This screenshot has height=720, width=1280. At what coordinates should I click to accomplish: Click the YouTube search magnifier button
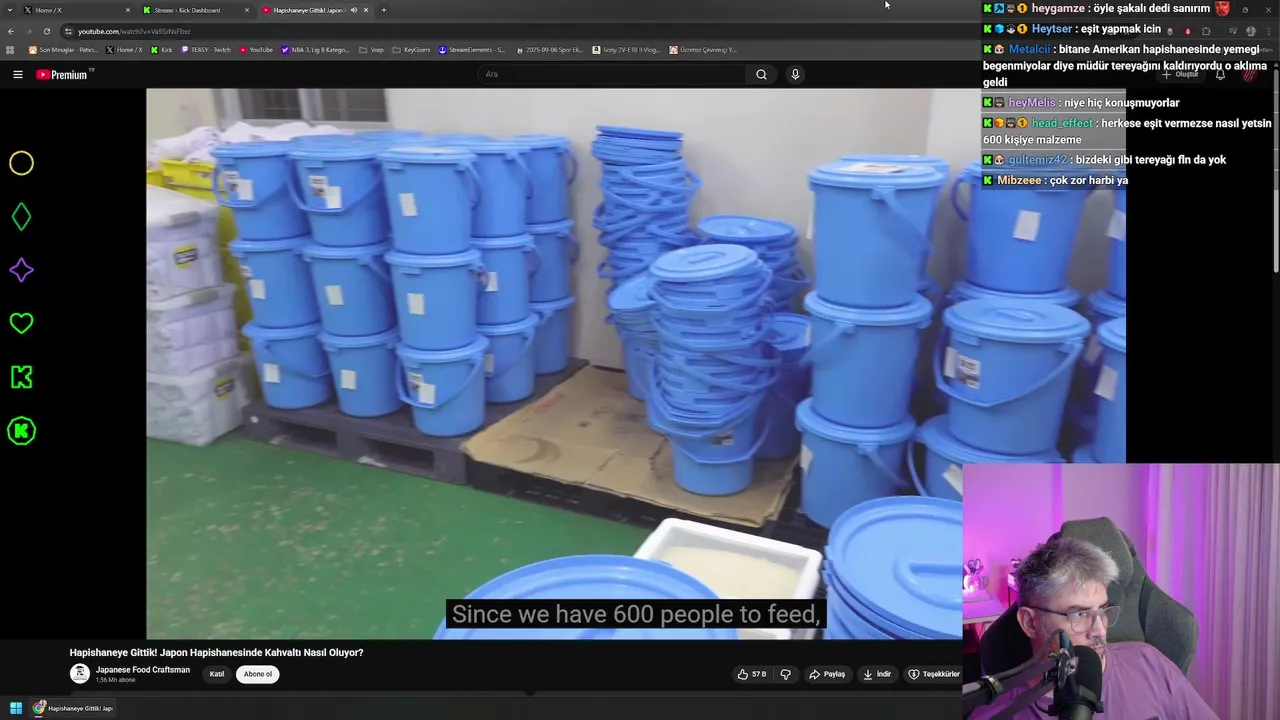pyautogui.click(x=761, y=74)
